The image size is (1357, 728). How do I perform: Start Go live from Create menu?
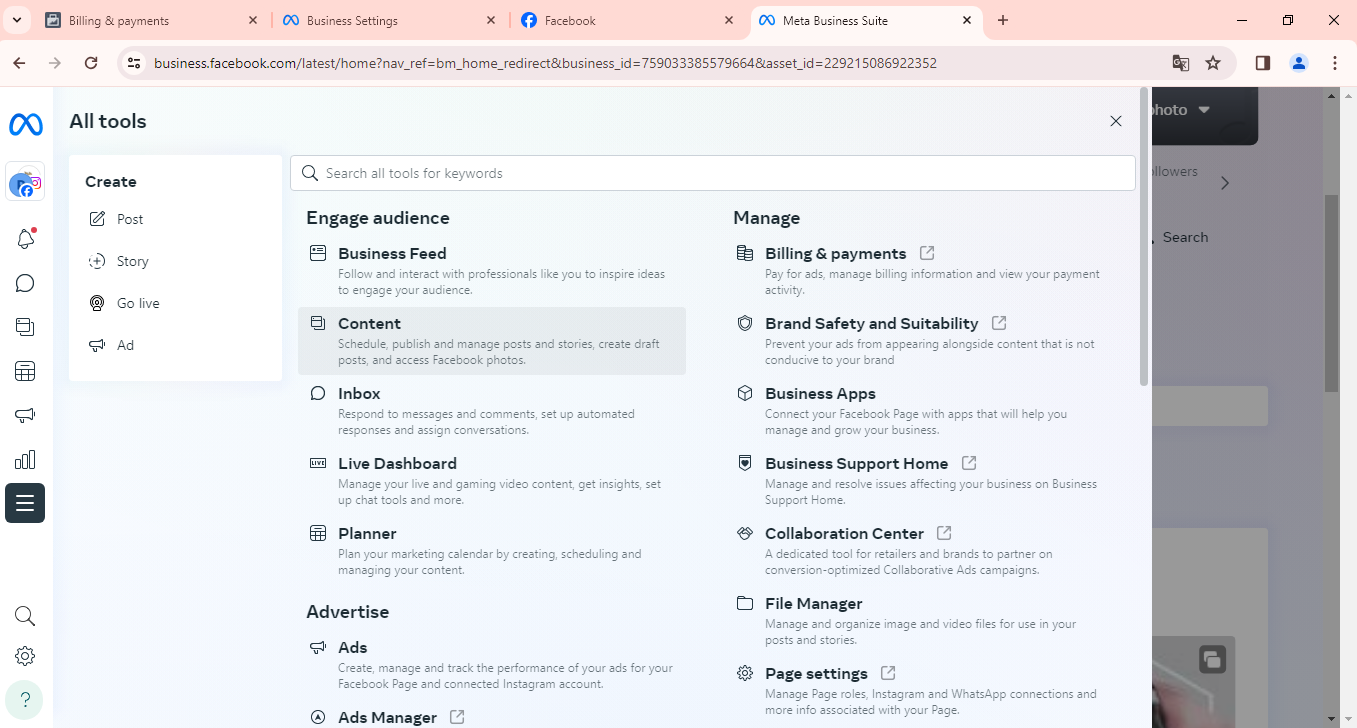(175, 303)
